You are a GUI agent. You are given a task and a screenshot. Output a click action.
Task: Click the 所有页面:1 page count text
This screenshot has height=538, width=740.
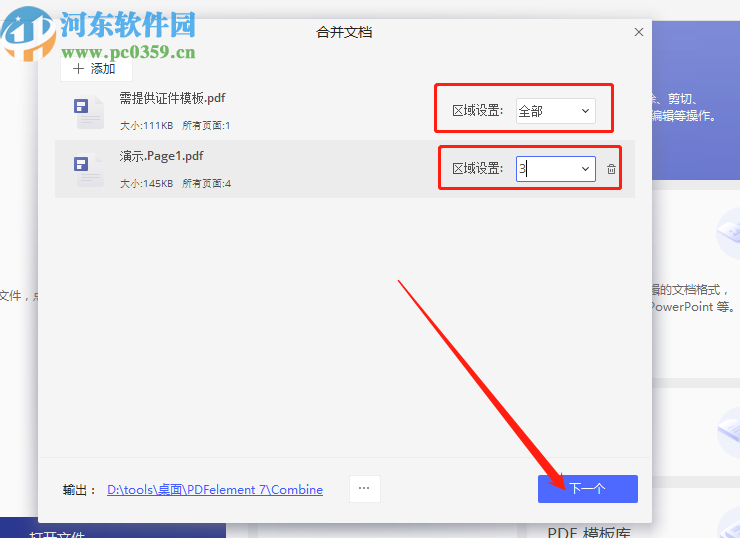point(206,126)
